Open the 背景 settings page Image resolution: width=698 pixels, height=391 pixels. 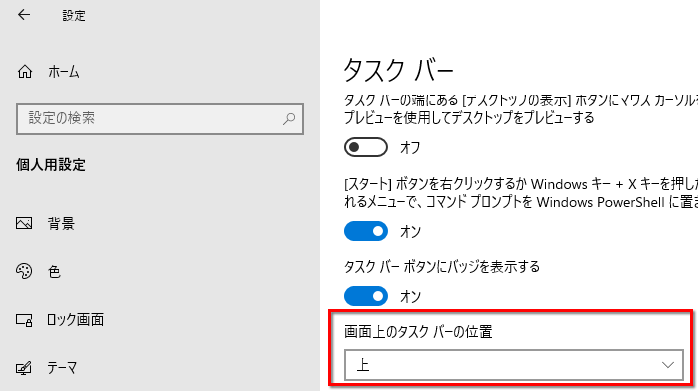pyautogui.click(x=61, y=224)
